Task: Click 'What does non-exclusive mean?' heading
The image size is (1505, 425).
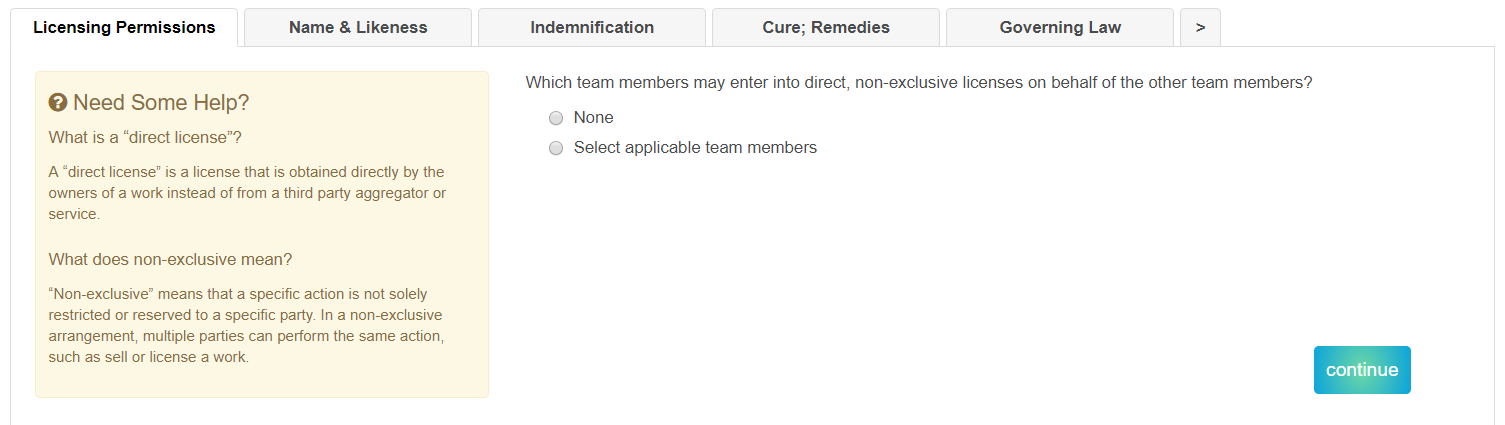Action: pos(170,259)
